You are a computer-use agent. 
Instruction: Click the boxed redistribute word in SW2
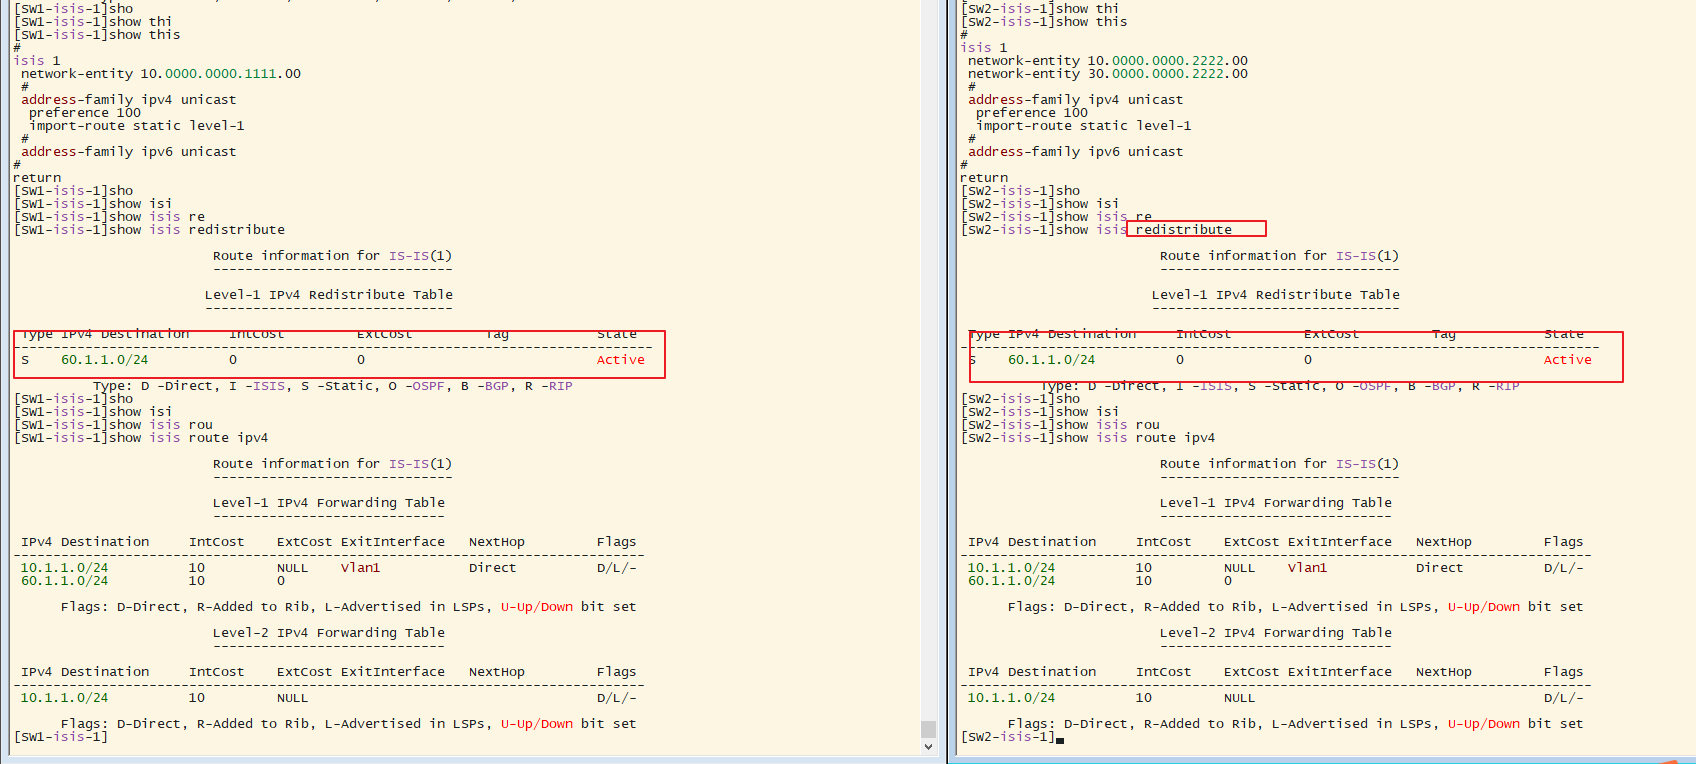tap(1183, 230)
